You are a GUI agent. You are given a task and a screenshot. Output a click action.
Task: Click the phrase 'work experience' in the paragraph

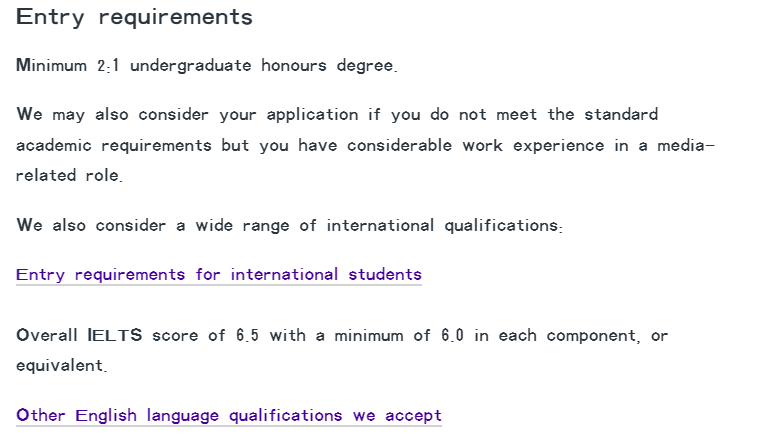point(533,145)
